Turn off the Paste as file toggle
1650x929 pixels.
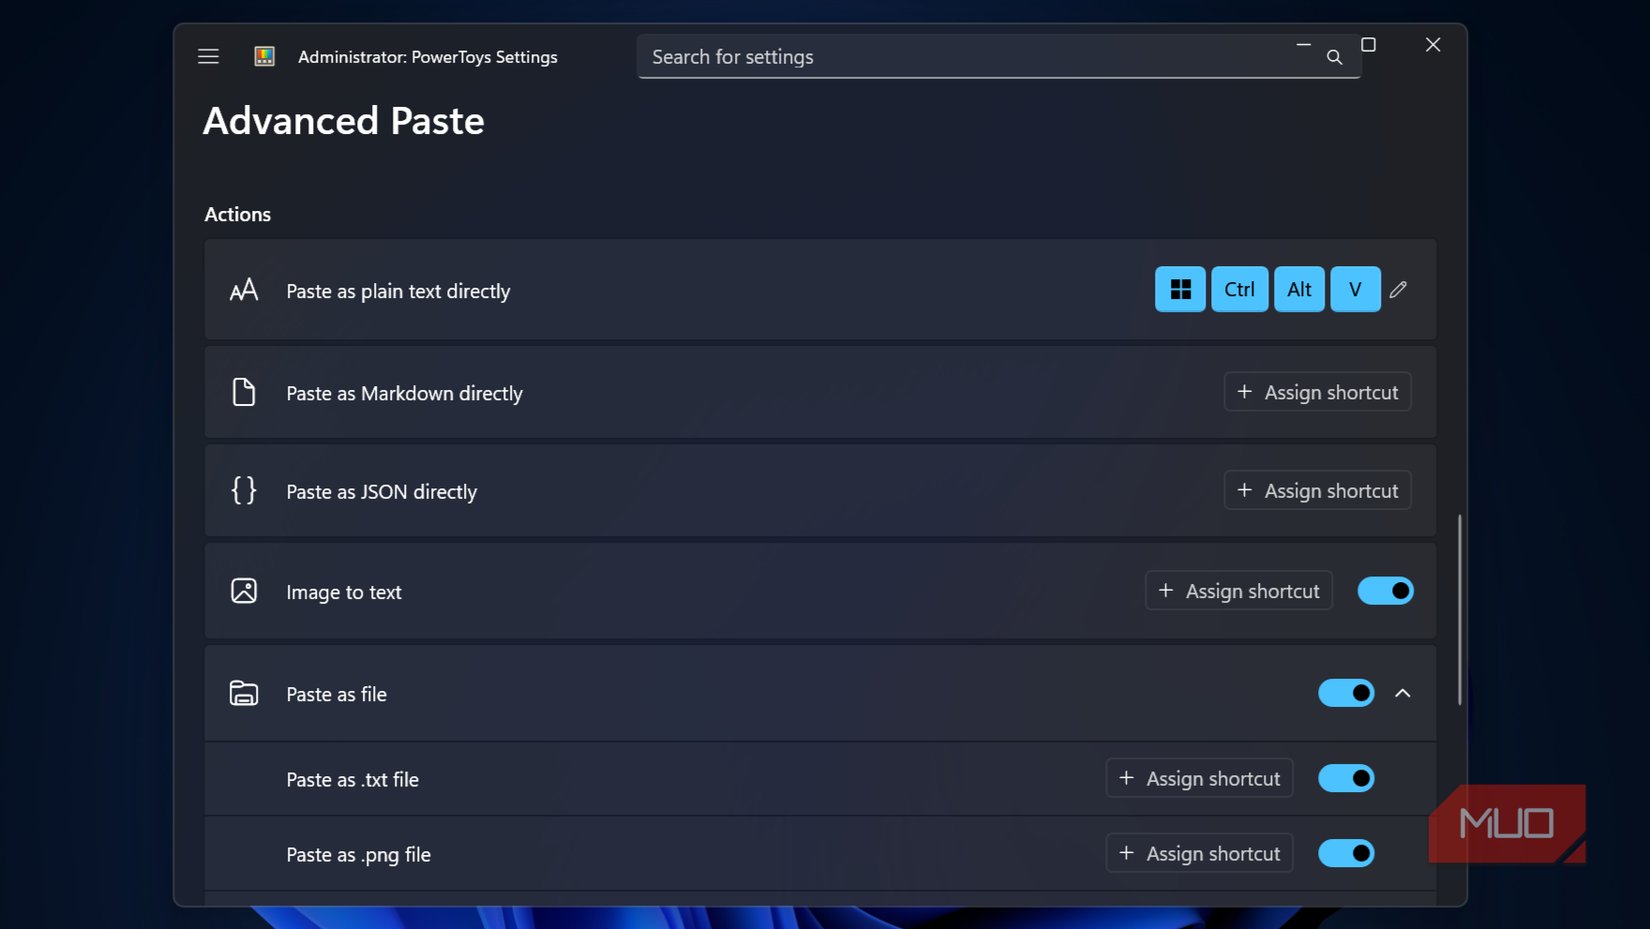[1346, 693]
